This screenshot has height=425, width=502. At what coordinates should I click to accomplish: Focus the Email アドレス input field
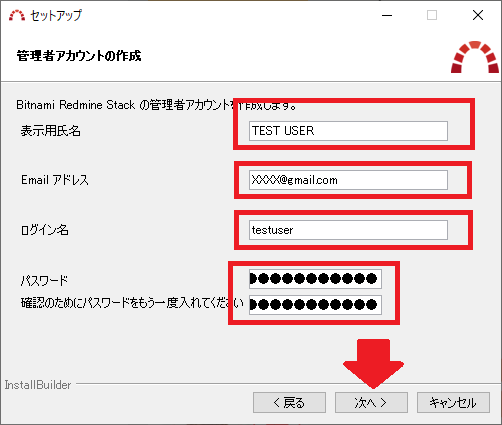point(348,180)
